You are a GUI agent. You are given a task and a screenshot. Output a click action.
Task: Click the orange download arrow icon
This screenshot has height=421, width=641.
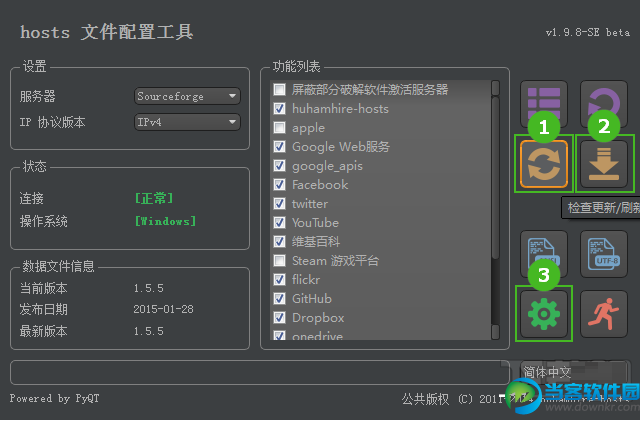(x=604, y=164)
